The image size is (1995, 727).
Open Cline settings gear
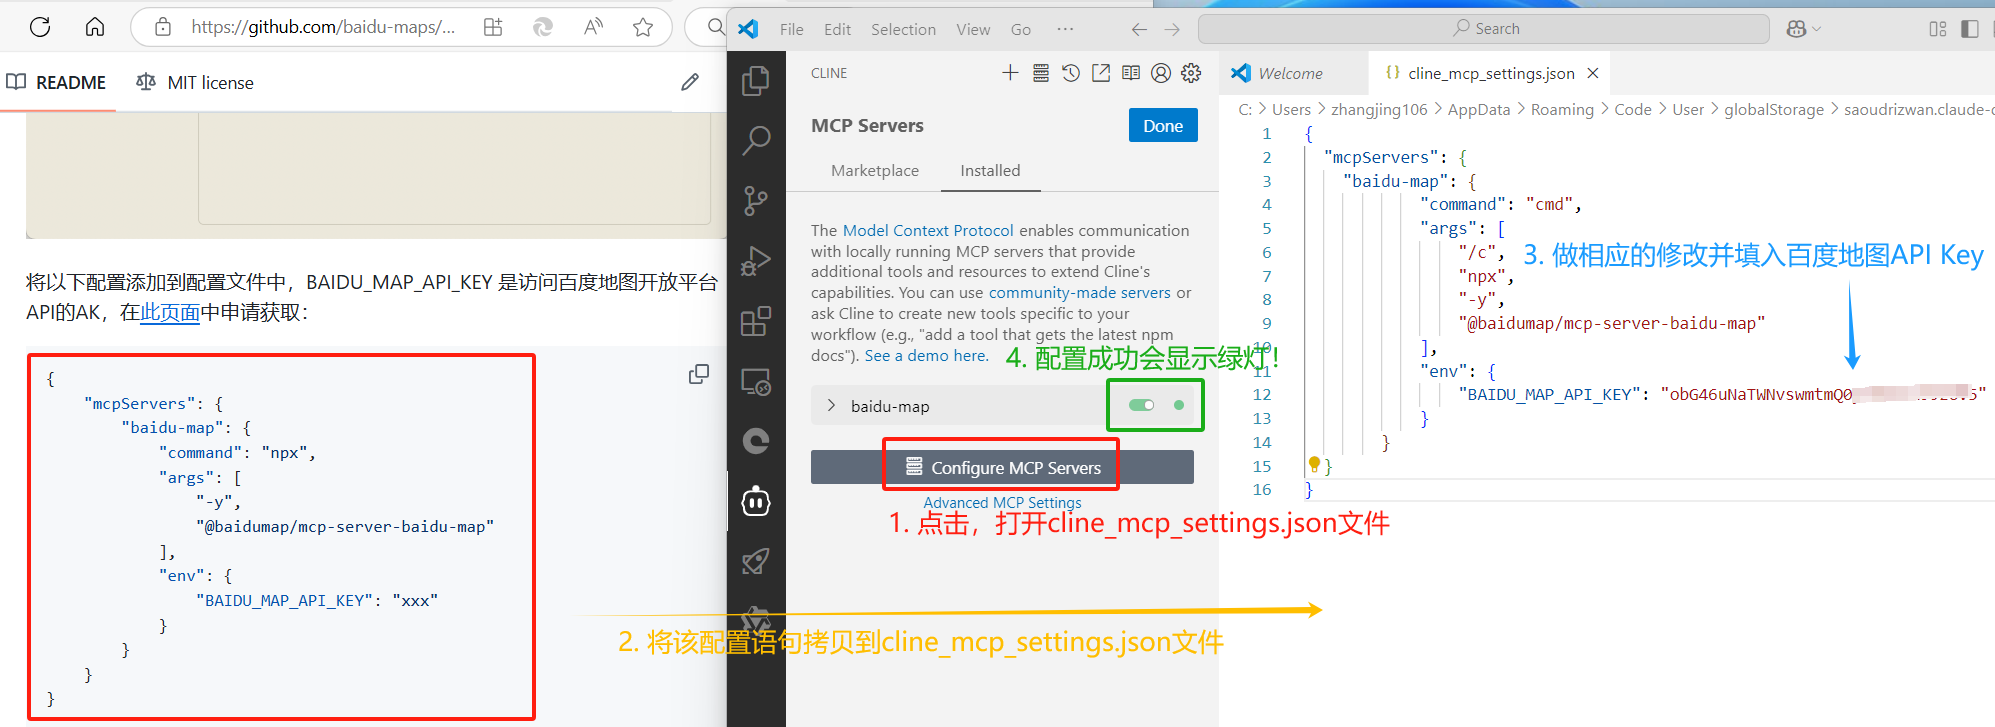[x=1191, y=72]
